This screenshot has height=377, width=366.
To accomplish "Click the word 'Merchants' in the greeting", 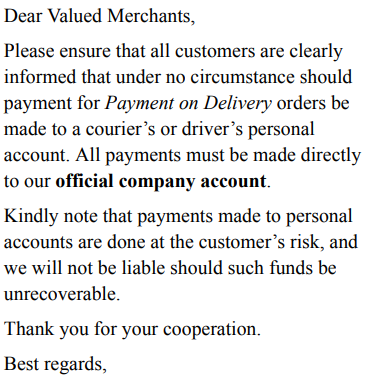I will (x=151, y=16).
